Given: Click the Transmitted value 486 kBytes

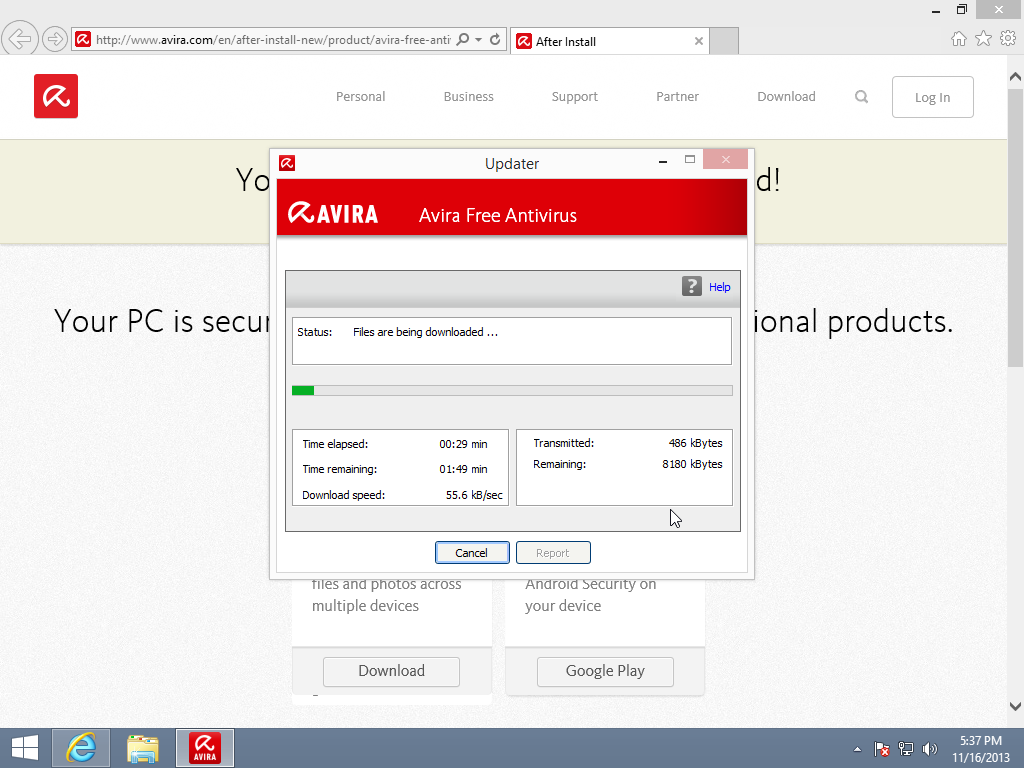Looking at the screenshot, I should click(696, 443).
